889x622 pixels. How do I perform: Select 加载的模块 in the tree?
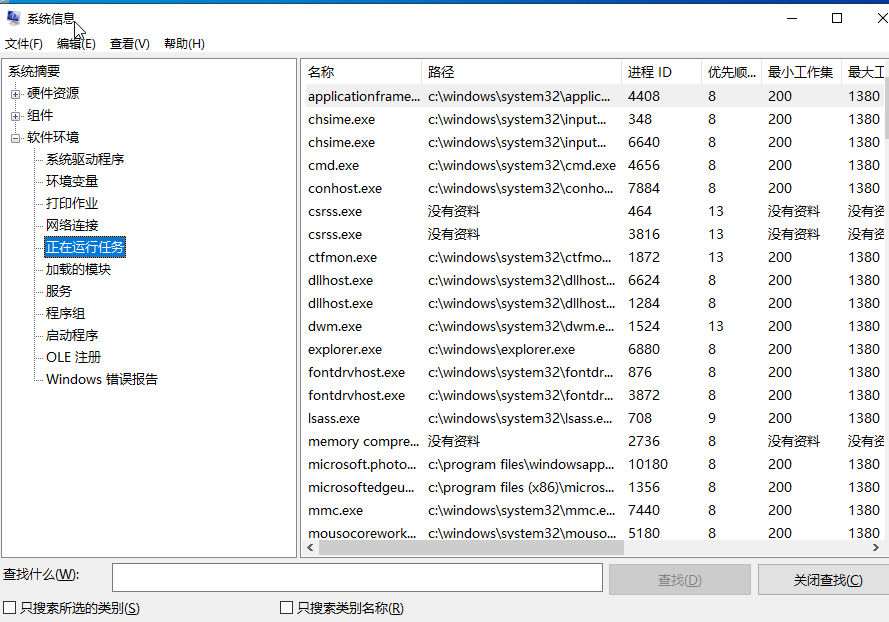(78, 269)
